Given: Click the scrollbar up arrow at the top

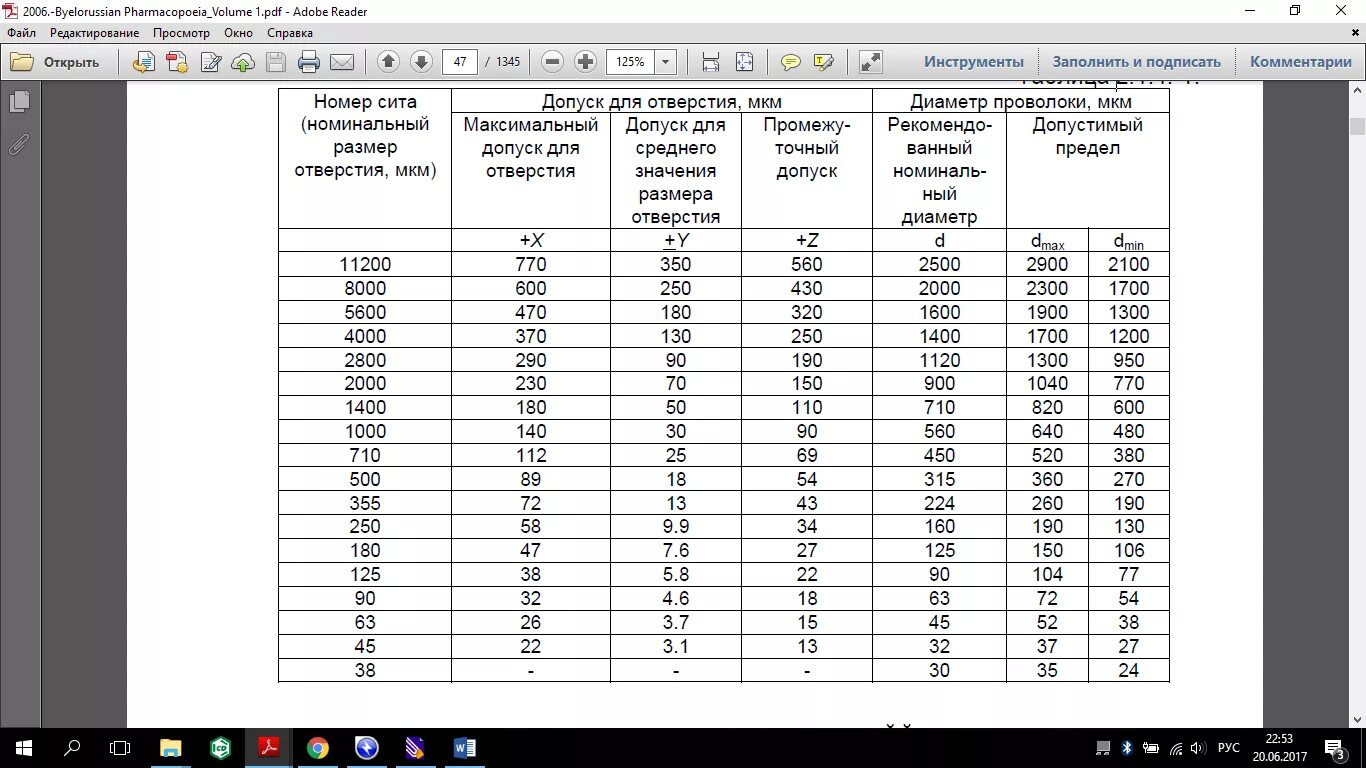Looking at the screenshot, I should coord(1357,89).
